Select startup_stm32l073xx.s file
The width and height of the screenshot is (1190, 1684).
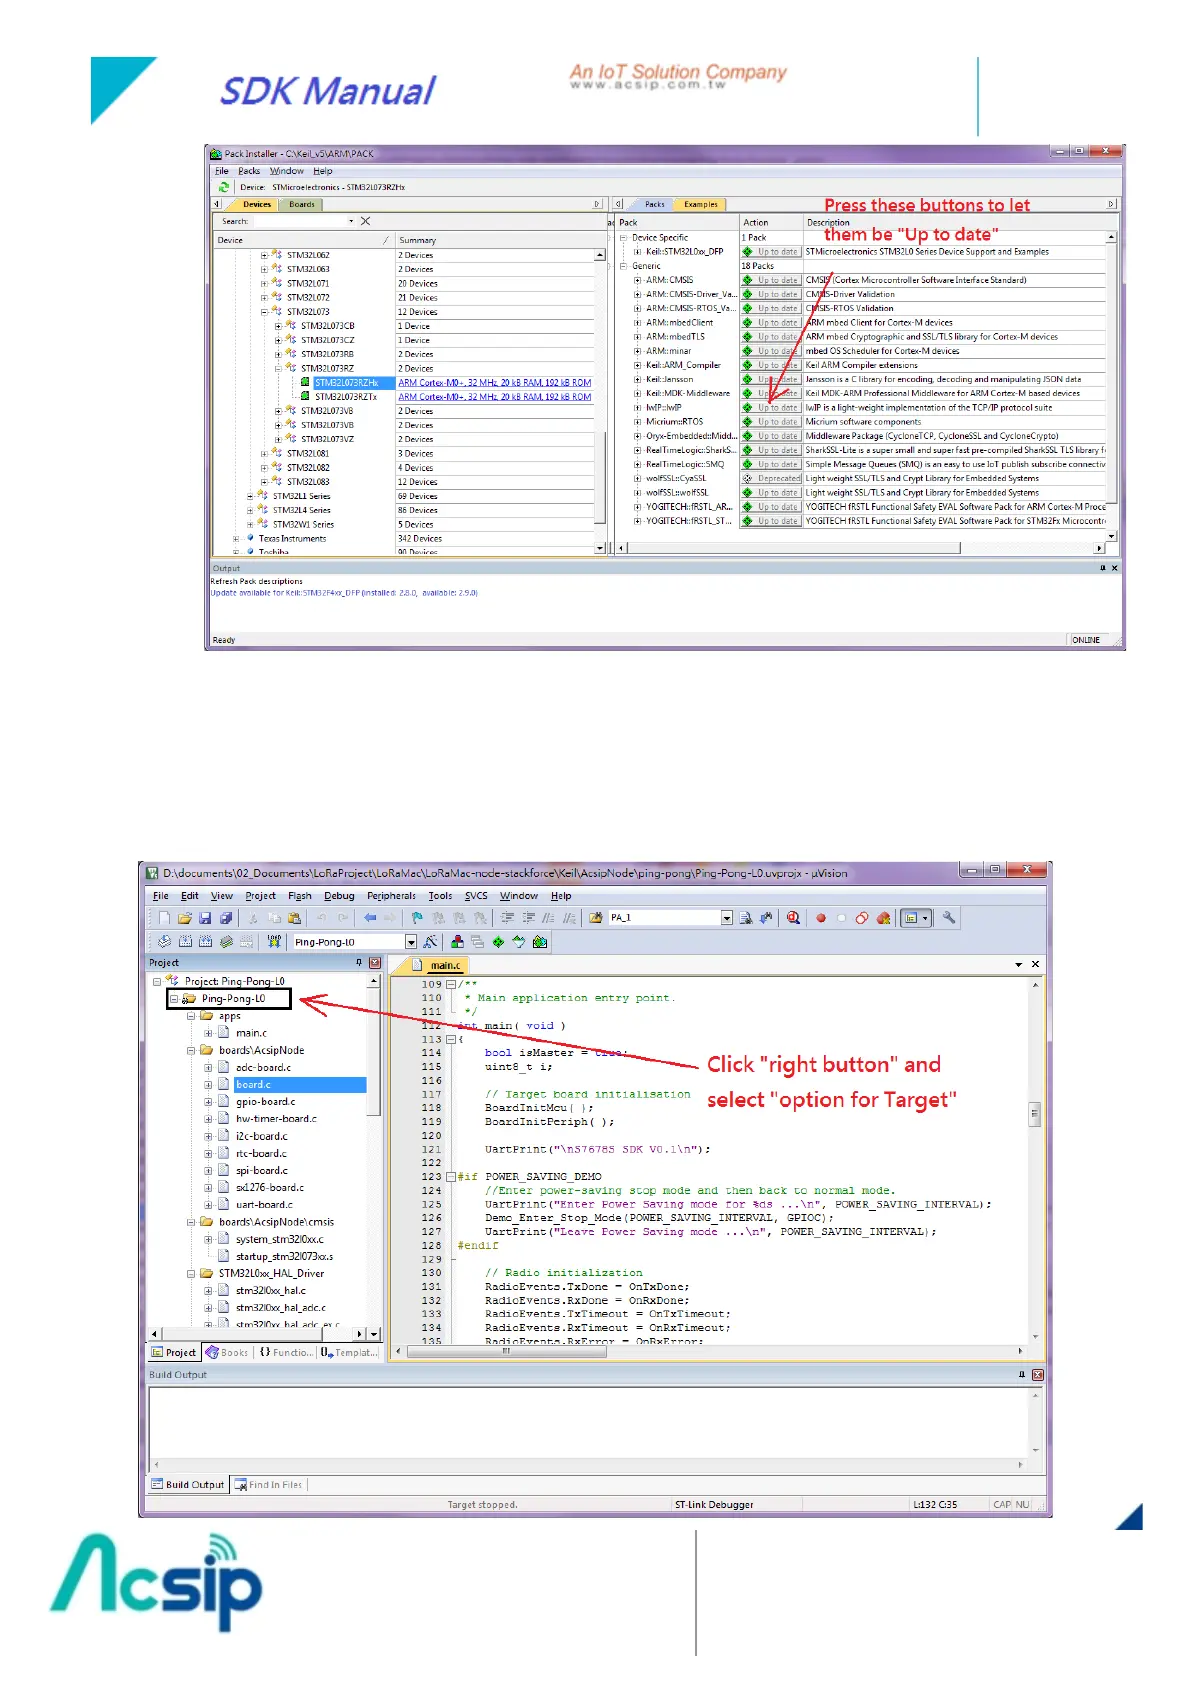[x=284, y=1256]
